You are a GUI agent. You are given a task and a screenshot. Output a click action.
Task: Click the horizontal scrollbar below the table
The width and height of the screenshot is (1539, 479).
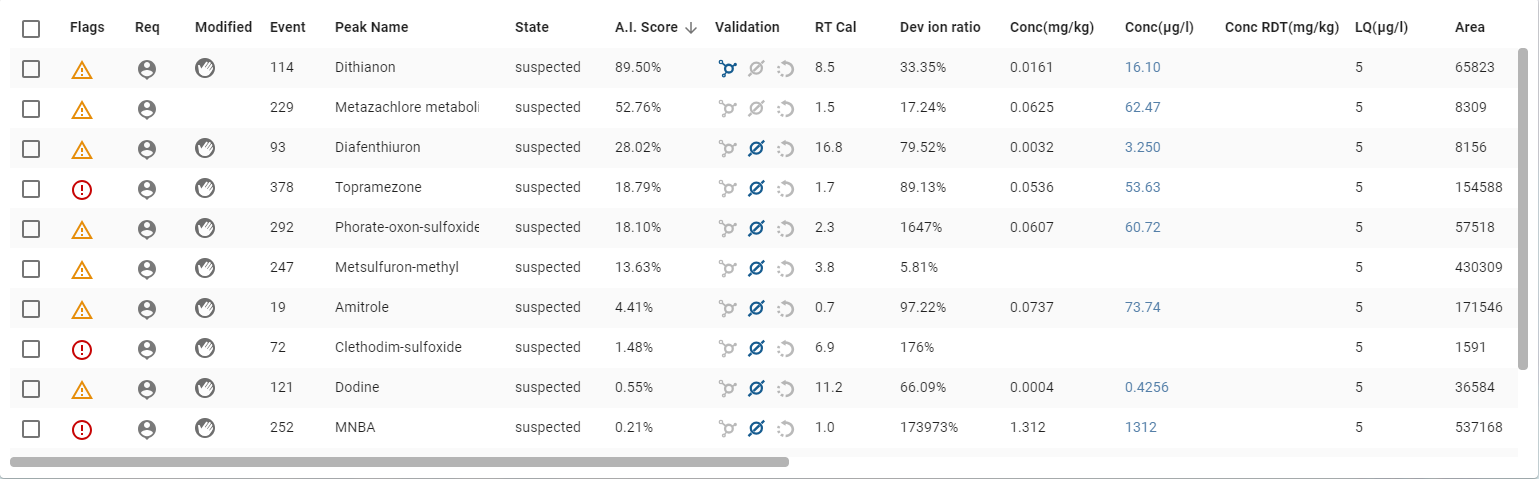pyautogui.click(x=400, y=462)
